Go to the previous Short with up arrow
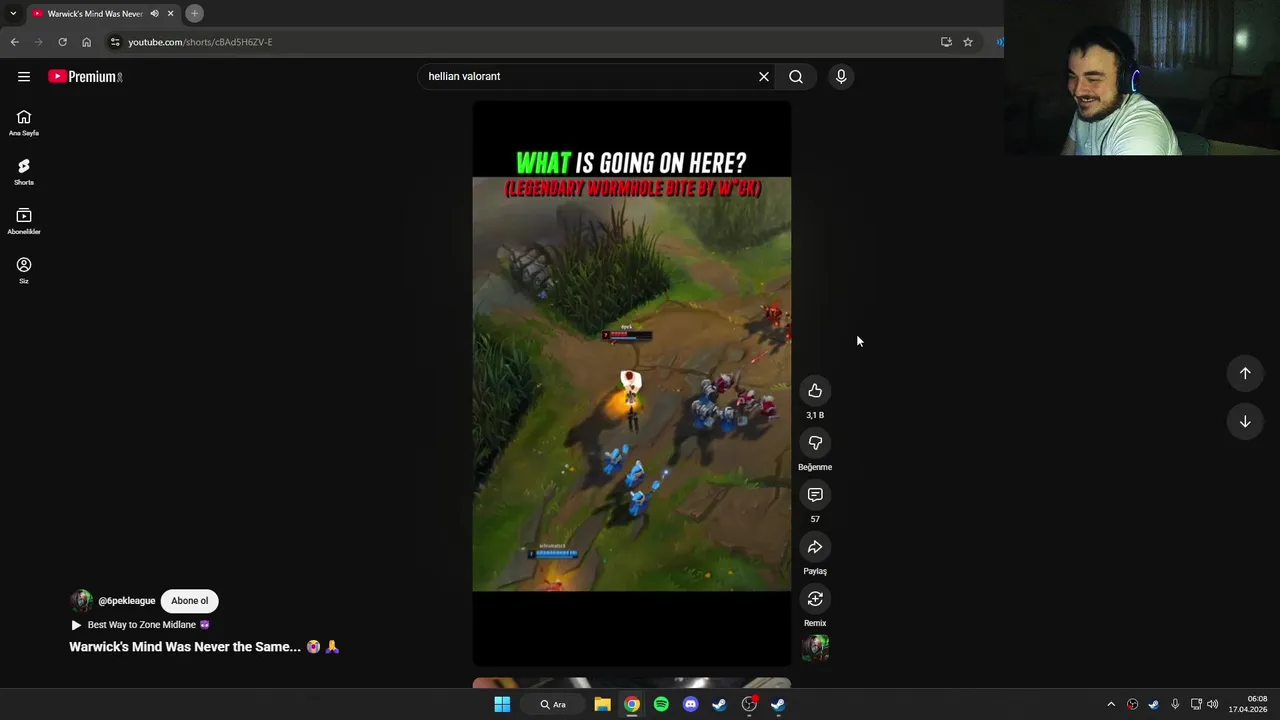The image size is (1280, 720). click(x=1245, y=373)
